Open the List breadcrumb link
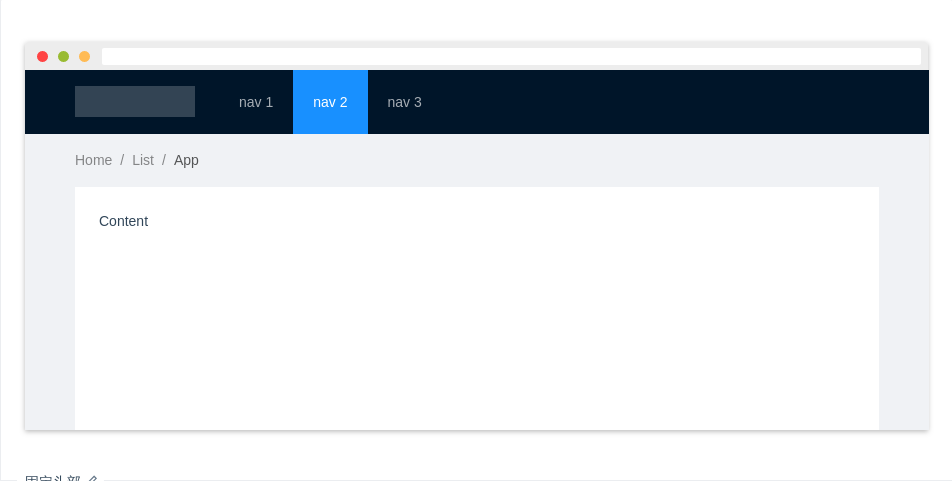Viewport: 952px width, 481px height. point(143,160)
